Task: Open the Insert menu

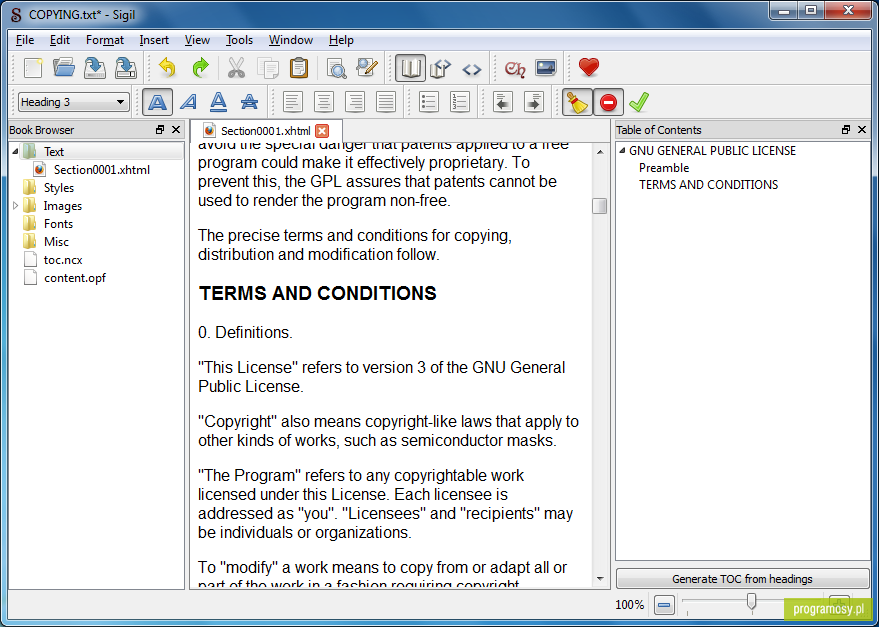Action: (x=154, y=40)
